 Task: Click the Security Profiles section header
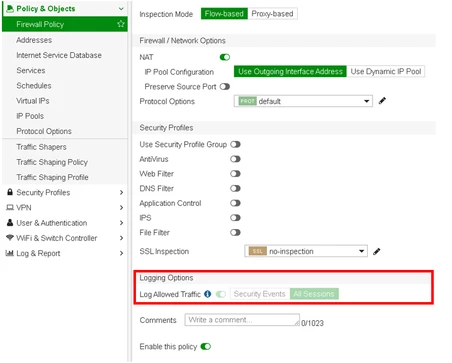[284, 128]
